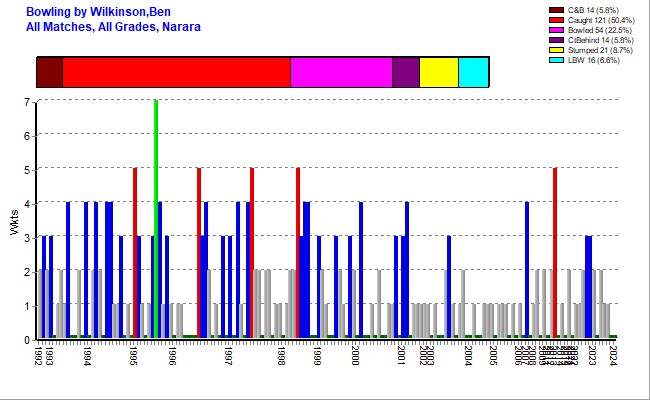Click the red Caught legend swatch
Viewport: 650px width, 400px height.
(557, 21)
